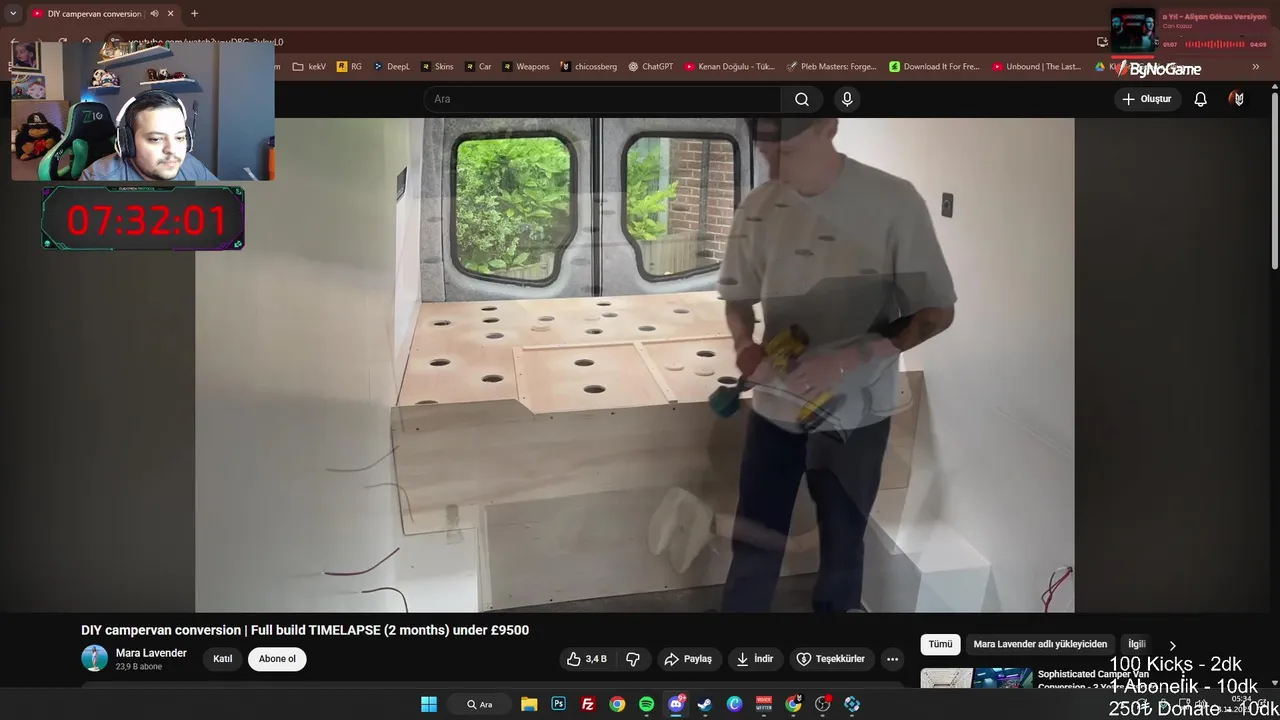Open the ChatGPT bookmark
Viewport: 1280px width, 720px height.
pyautogui.click(x=651, y=67)
